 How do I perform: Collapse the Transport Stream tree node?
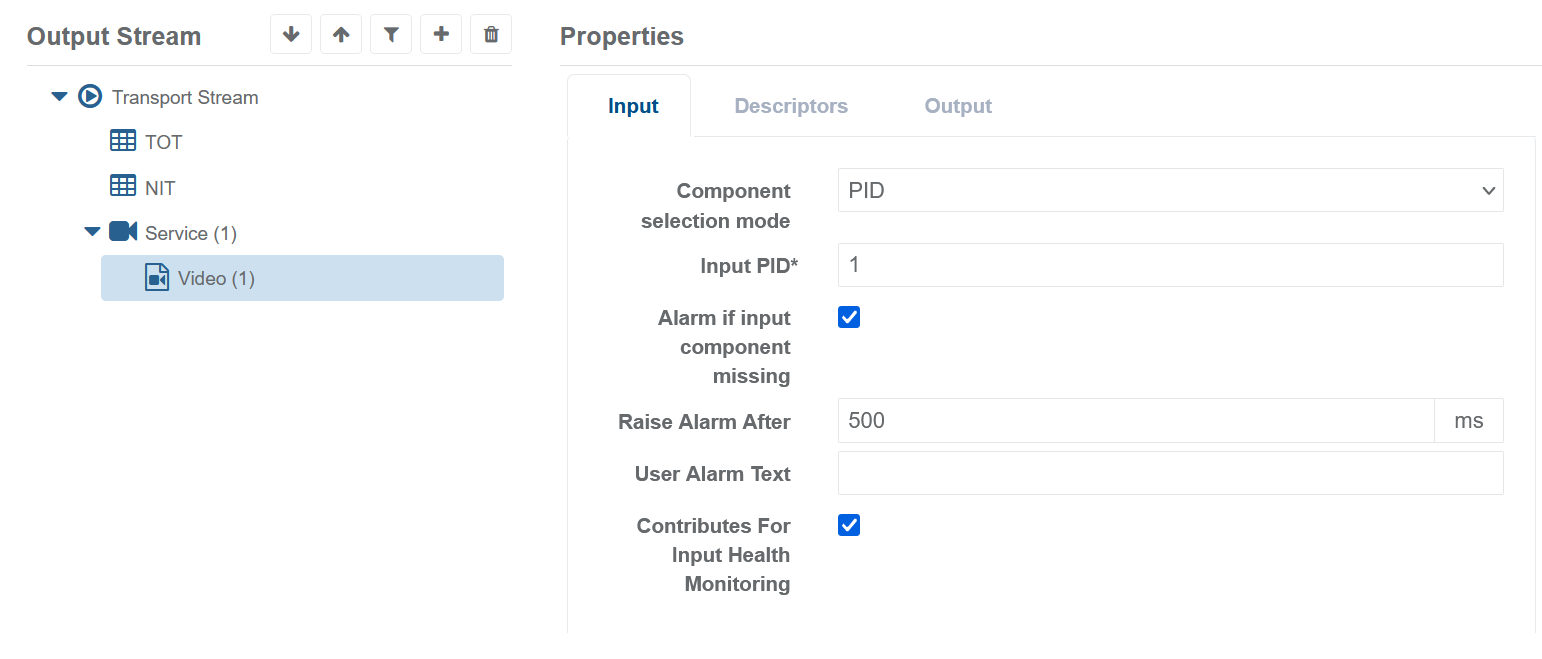[x=60, y=97]
